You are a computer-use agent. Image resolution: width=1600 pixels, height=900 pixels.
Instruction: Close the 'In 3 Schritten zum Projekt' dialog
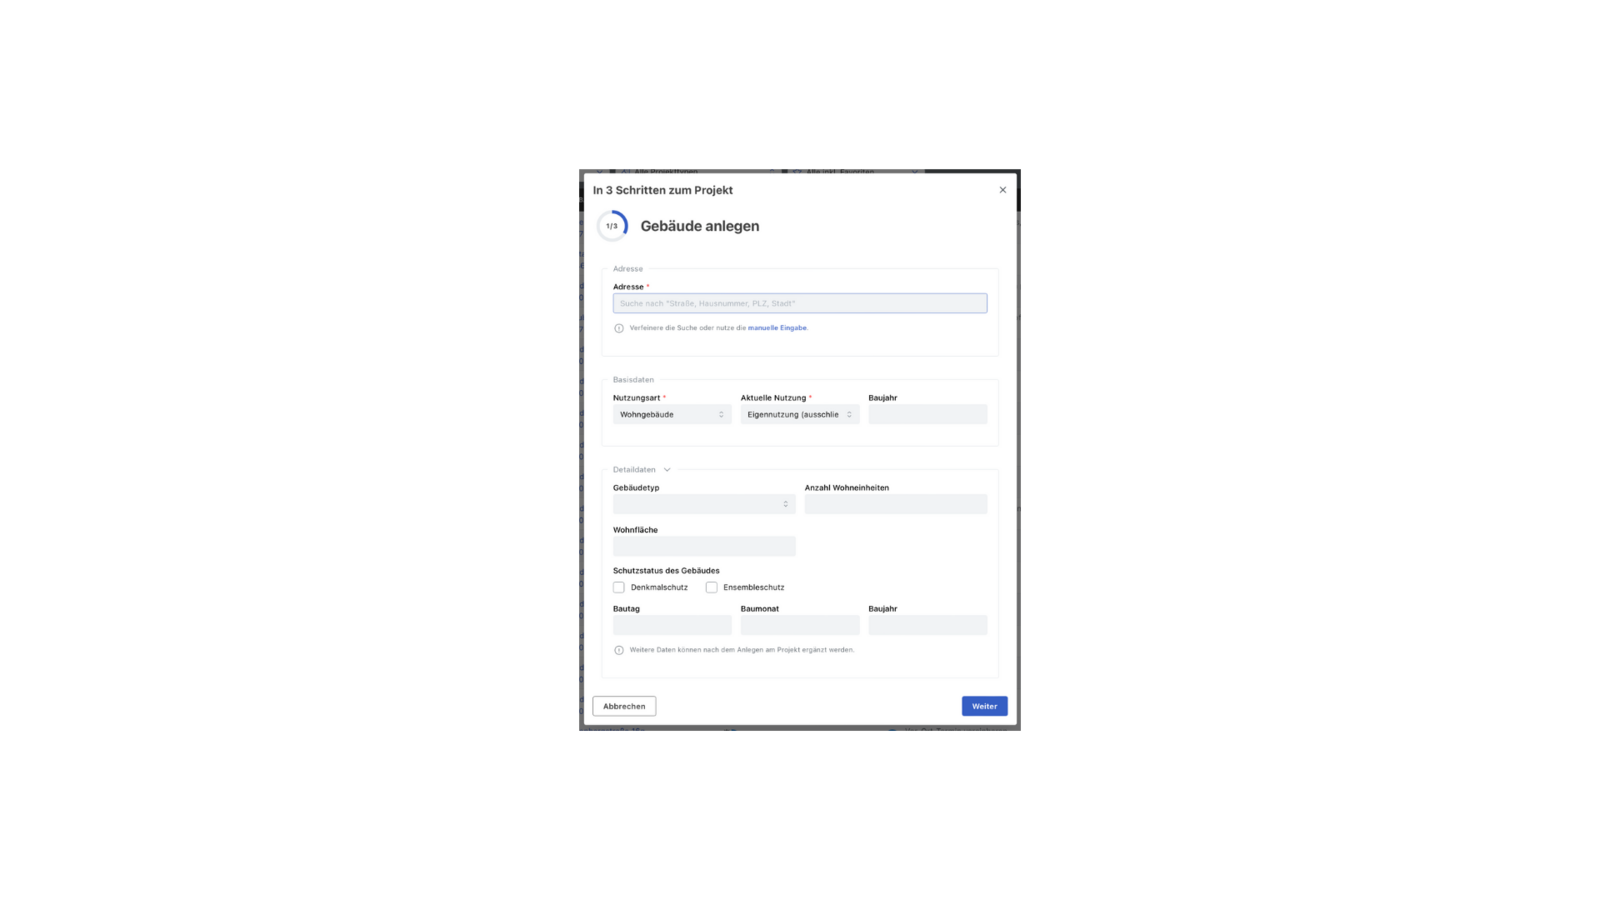point(1002,190)
